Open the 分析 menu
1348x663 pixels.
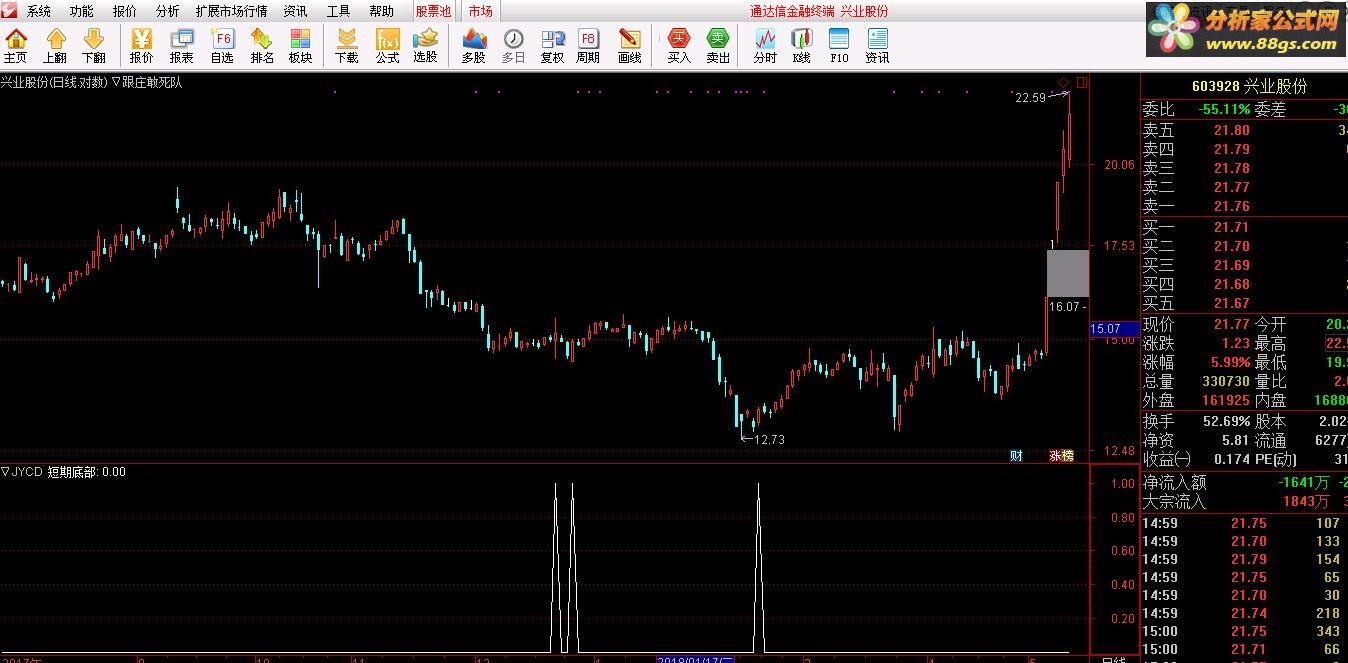[168, 11]
